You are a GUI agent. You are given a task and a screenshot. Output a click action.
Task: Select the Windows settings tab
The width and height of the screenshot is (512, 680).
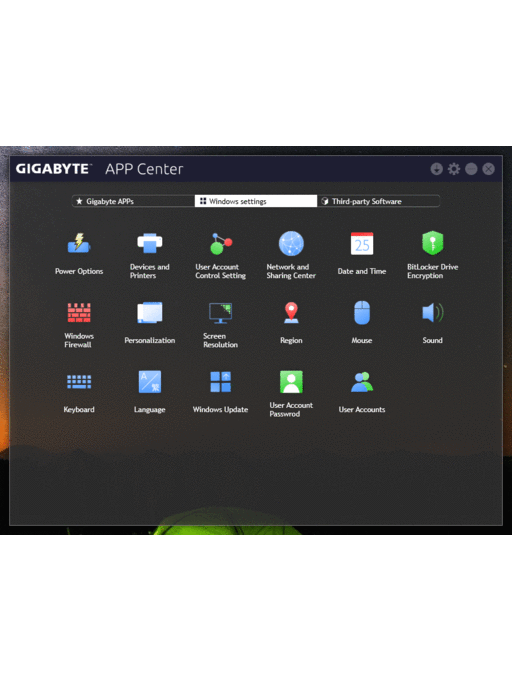pos(256,201)
